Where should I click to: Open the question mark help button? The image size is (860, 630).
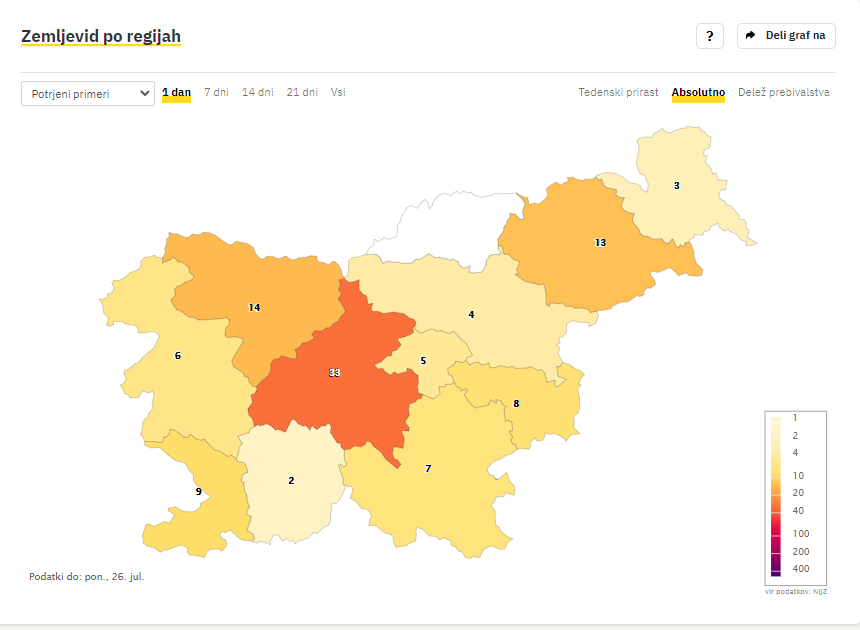[x=710, y=36]
